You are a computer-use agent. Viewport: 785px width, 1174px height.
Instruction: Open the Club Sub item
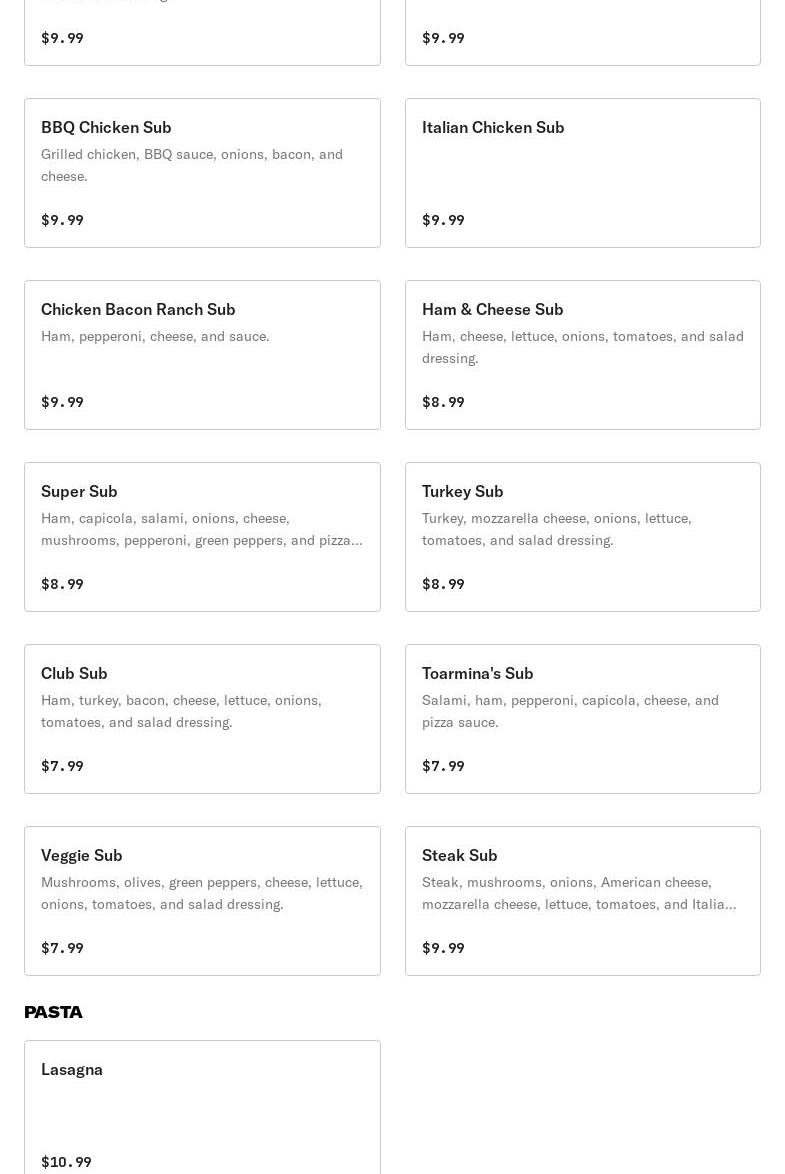point(202,719)
